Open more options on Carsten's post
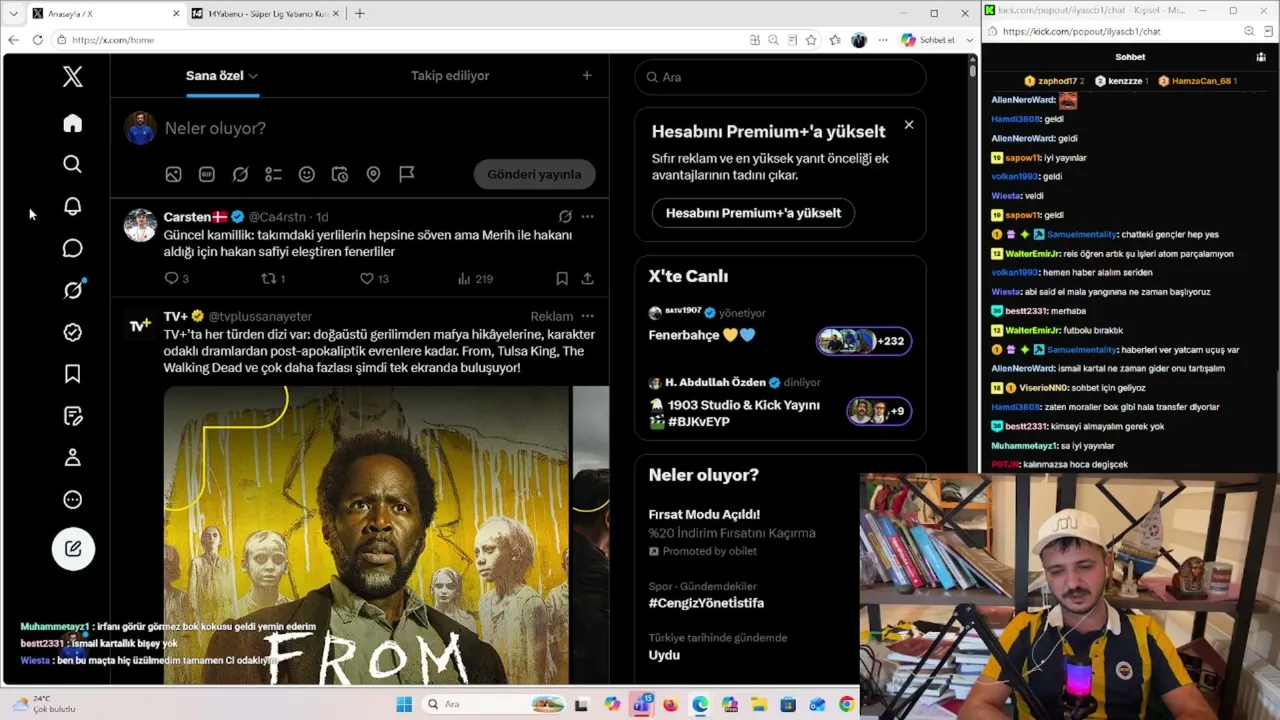Screen dimensions: 1280x720 point(587,216)
